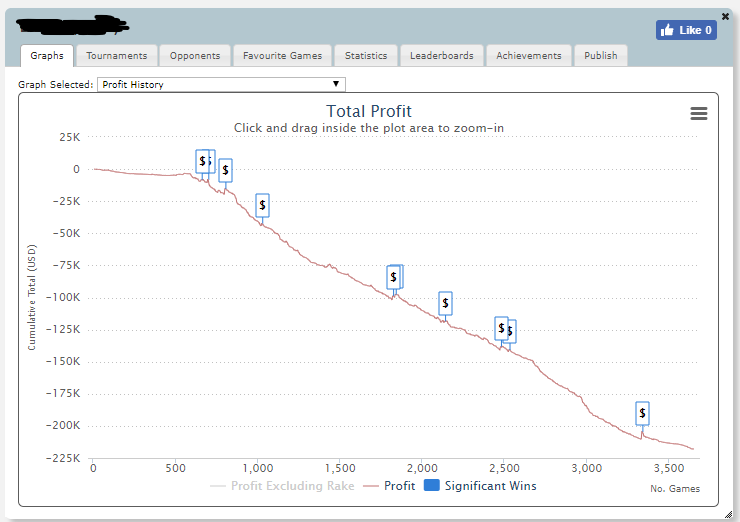Click the Facebook Like thumbs-up button
Image resolution: width=740 pixels, height=522 pixels.
(x=686, y=30)
